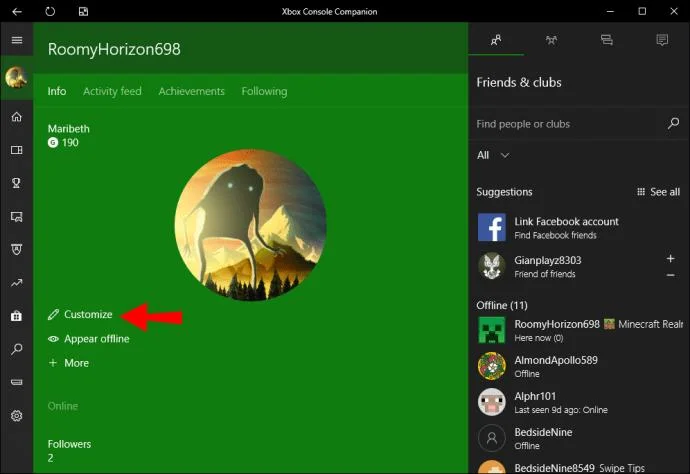
Task: Open Alphr101 in friends list
Action: 579,402
